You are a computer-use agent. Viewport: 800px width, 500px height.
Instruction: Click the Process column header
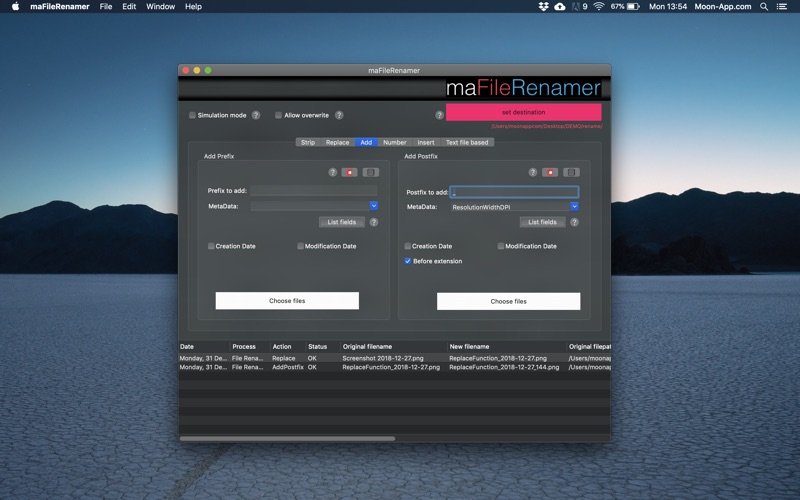pos(250,346)
